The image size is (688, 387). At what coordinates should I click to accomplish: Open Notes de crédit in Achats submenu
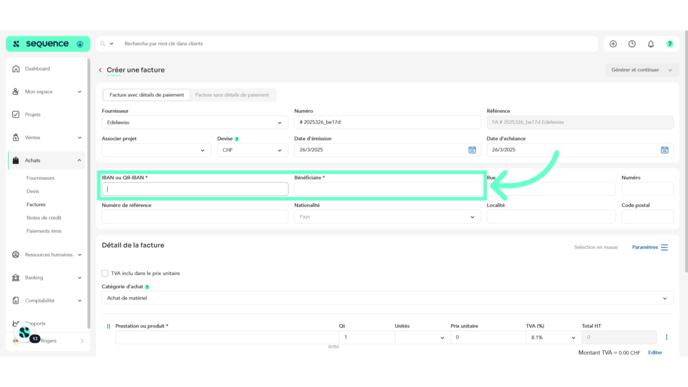pos(44,218)
